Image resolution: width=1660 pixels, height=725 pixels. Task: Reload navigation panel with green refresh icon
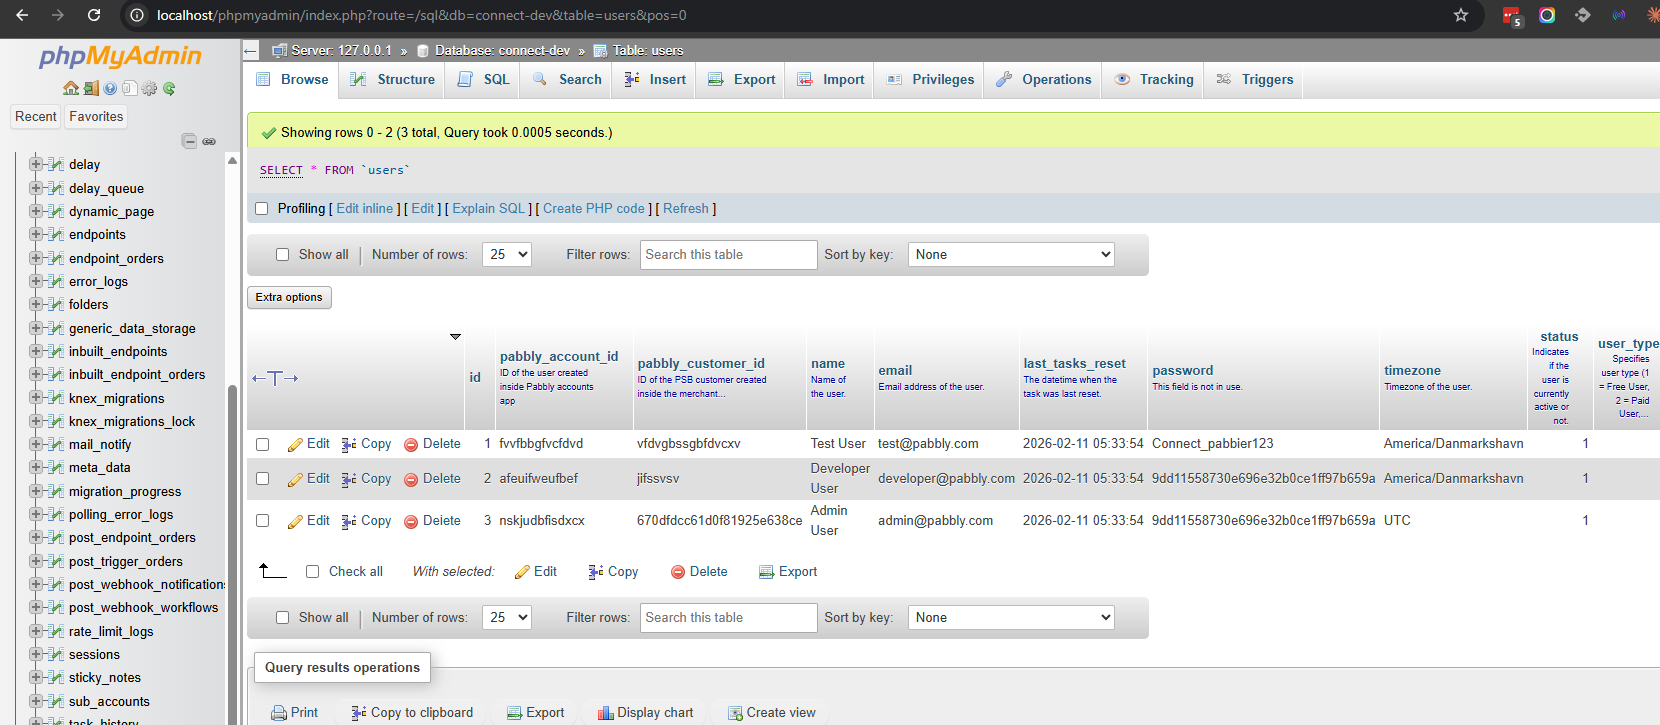[x=169, y=88]
